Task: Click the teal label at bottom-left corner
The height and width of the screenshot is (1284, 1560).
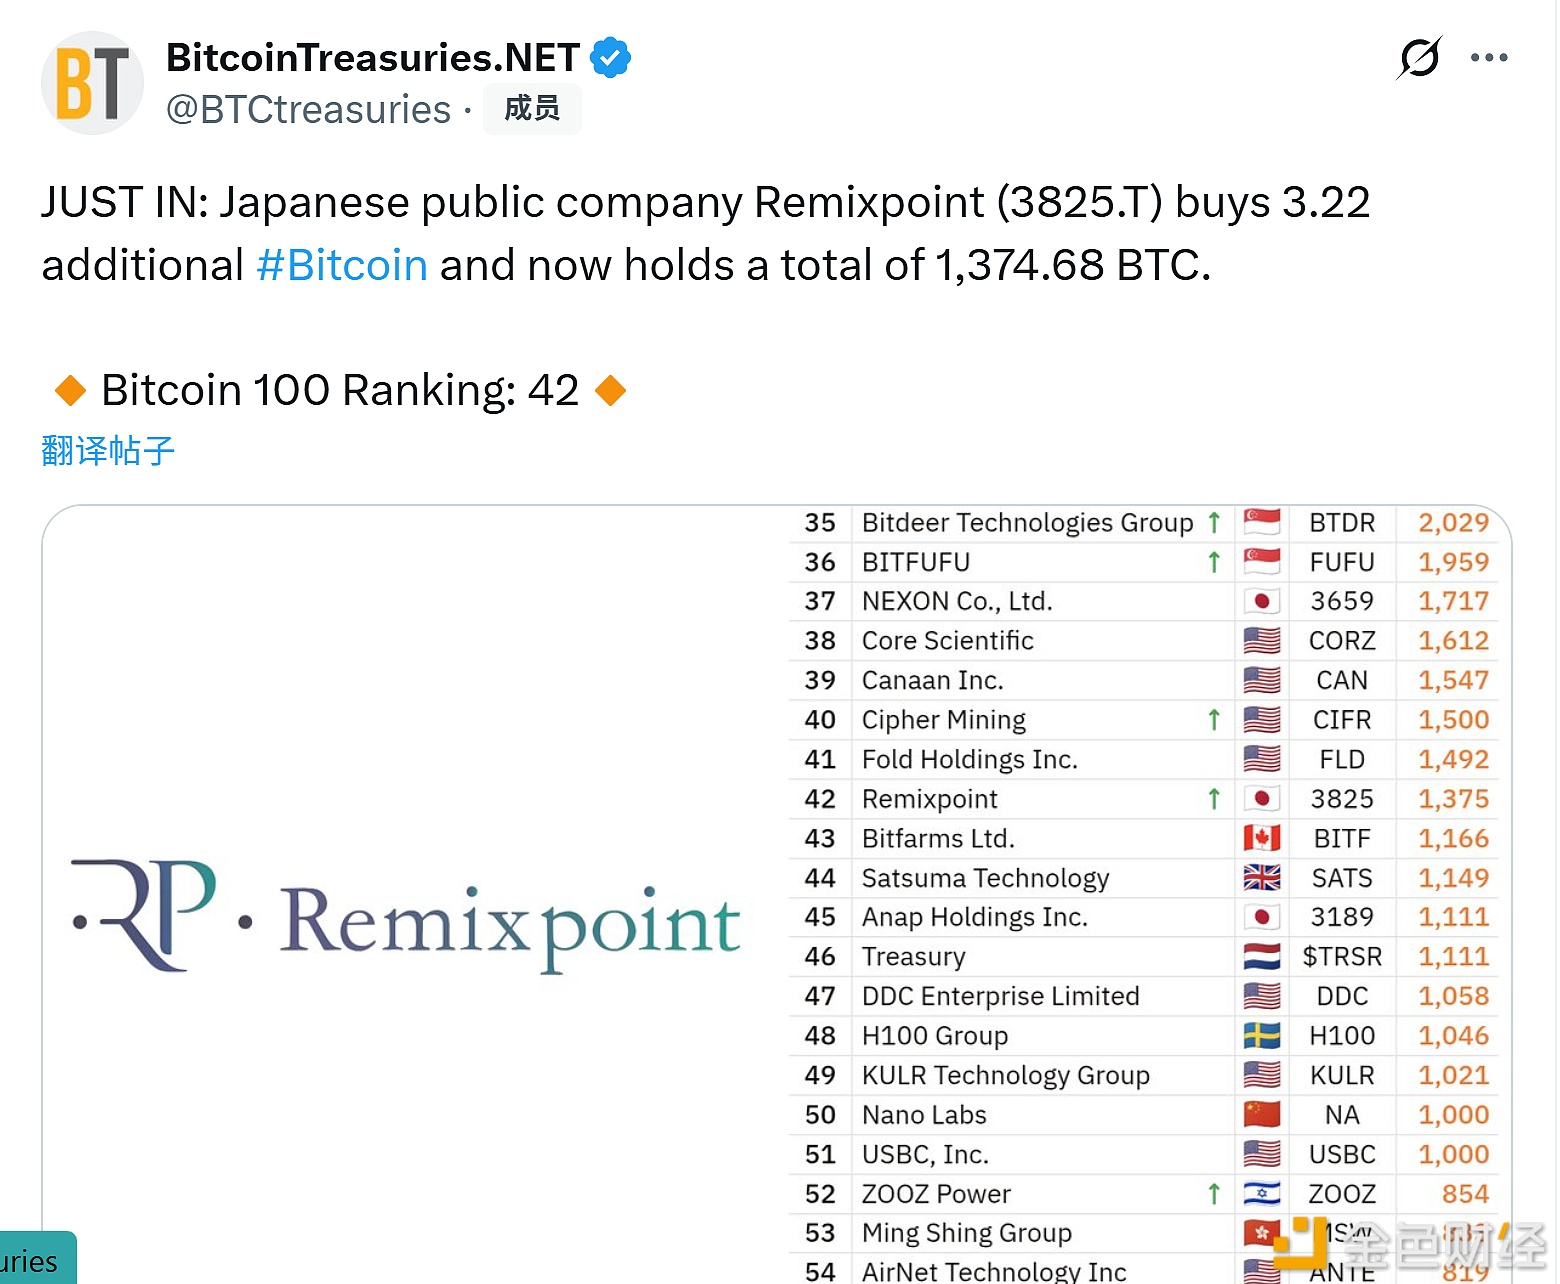Action: pos(36,1260)
